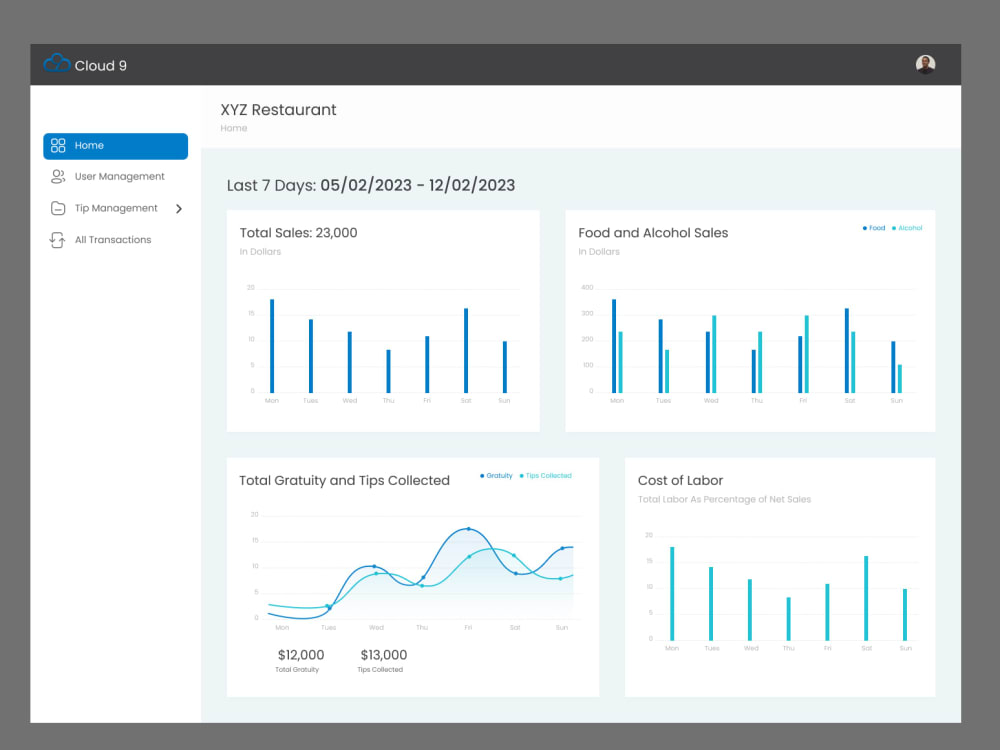Click Wednesday point on Gratuity line
Viewport: 1000px width, 750px height.
[x=374, y=566]
